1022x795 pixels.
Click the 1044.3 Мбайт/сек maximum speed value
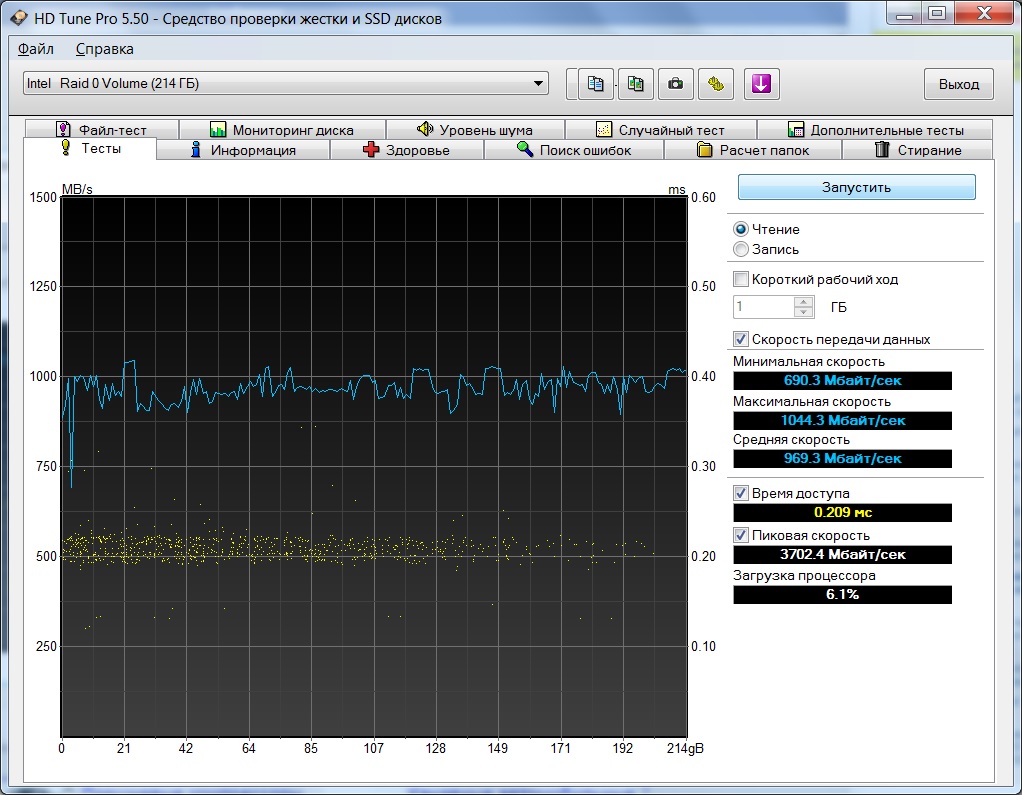tap(842, 420)
